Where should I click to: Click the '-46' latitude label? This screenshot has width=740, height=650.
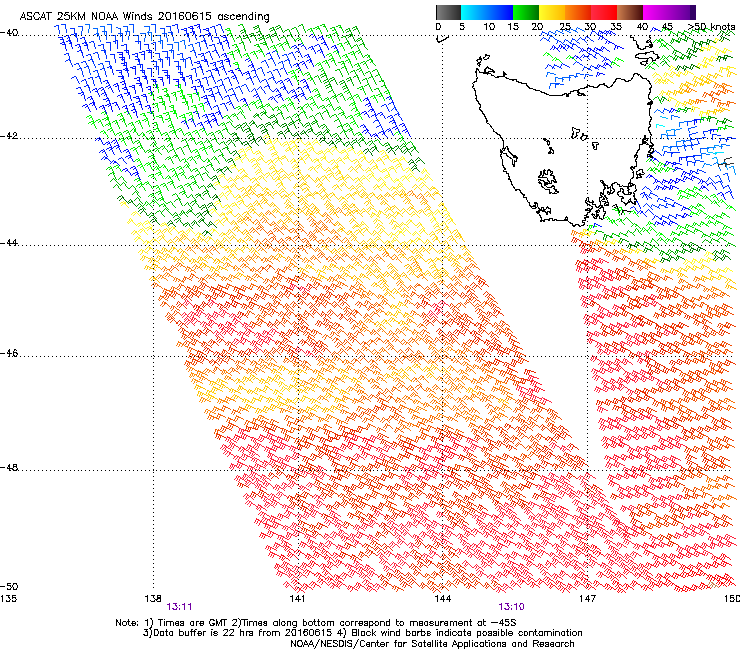pyautogui.click(x=9, y=353)
